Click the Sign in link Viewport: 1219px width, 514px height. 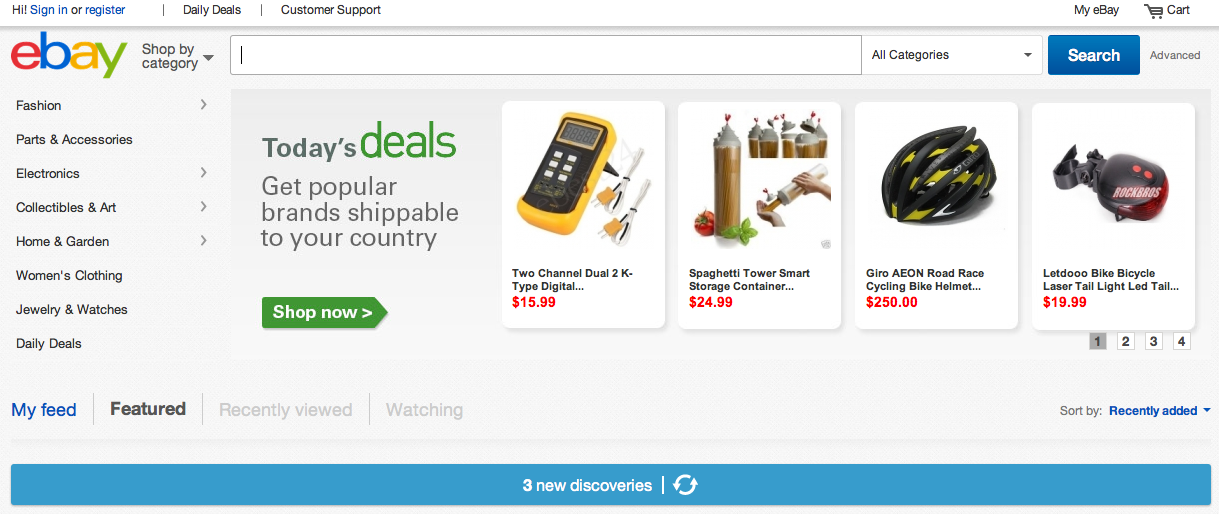49,10
